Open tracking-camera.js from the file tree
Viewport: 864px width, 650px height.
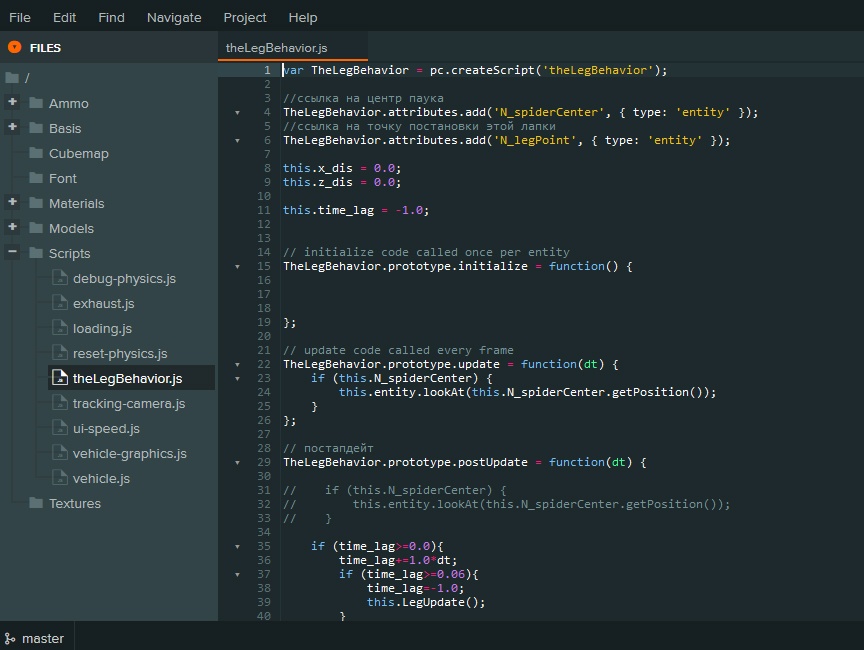(129, 403)
